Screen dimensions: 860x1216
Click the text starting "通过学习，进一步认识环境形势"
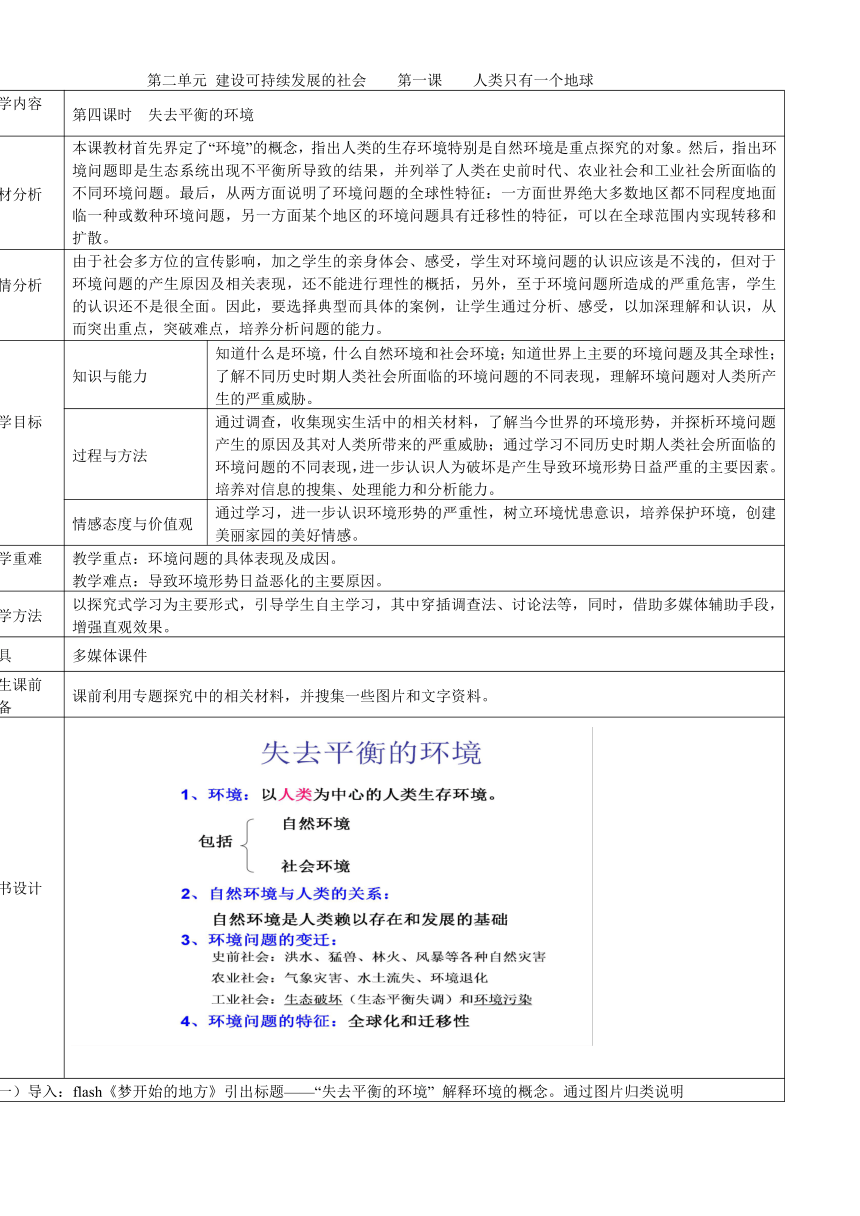[x=496, y=523]
